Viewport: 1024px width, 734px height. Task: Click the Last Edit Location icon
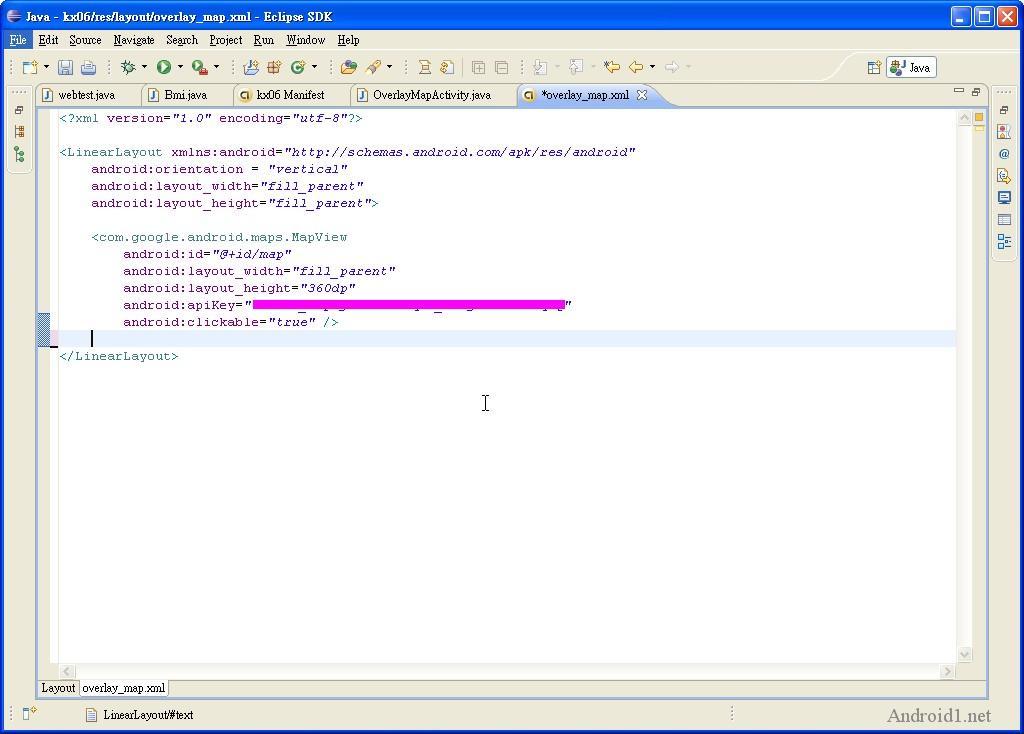[611, 67]
